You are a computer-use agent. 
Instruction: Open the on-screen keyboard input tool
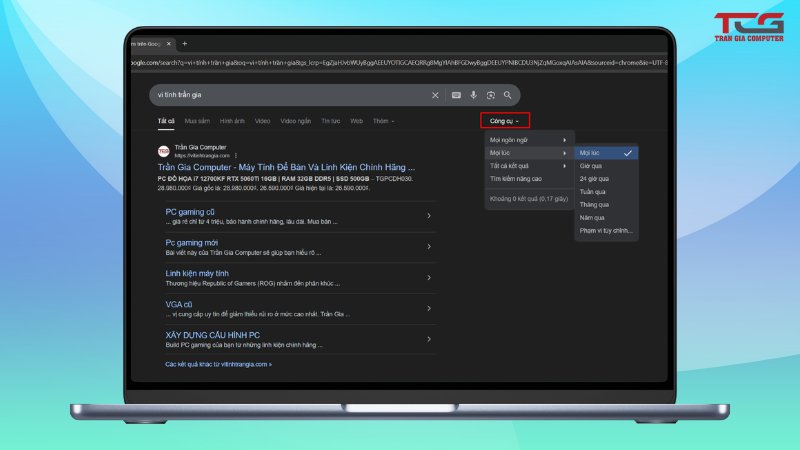click(x=456, y=95)
